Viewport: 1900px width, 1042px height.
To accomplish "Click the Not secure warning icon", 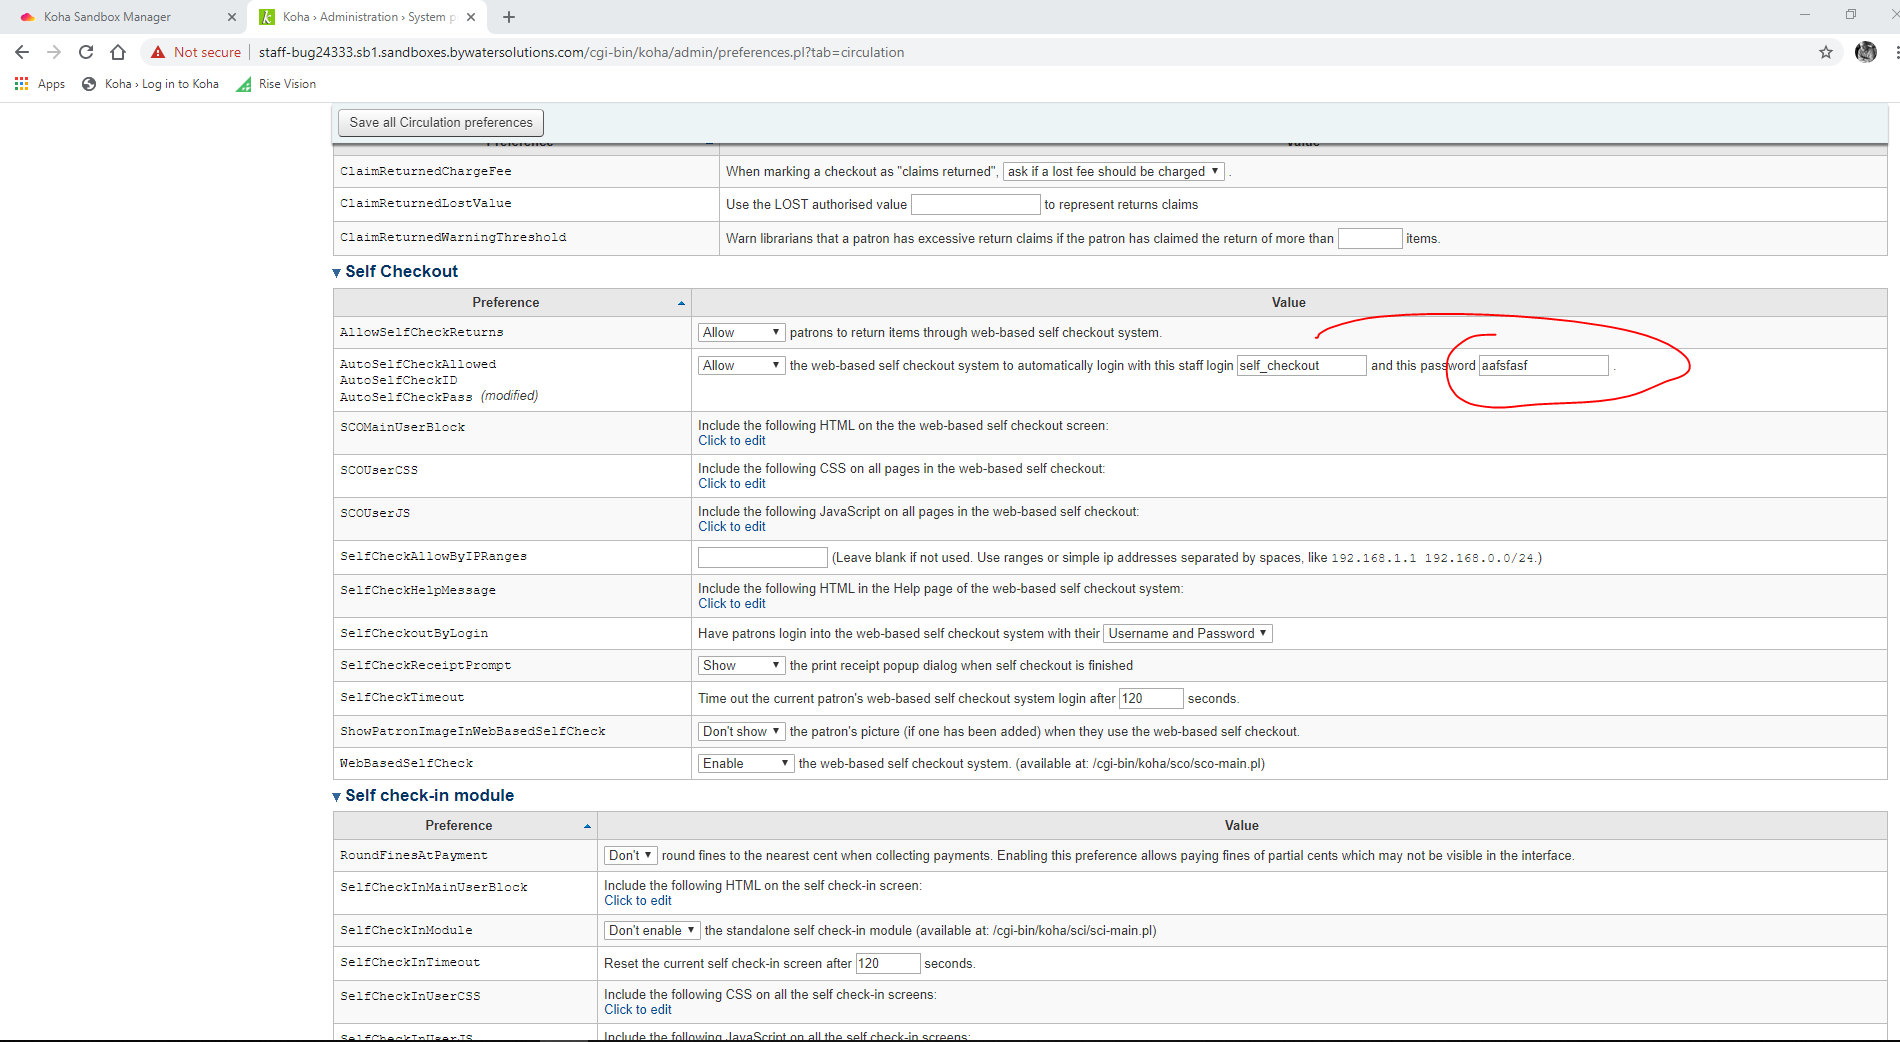I will (158, 52).
